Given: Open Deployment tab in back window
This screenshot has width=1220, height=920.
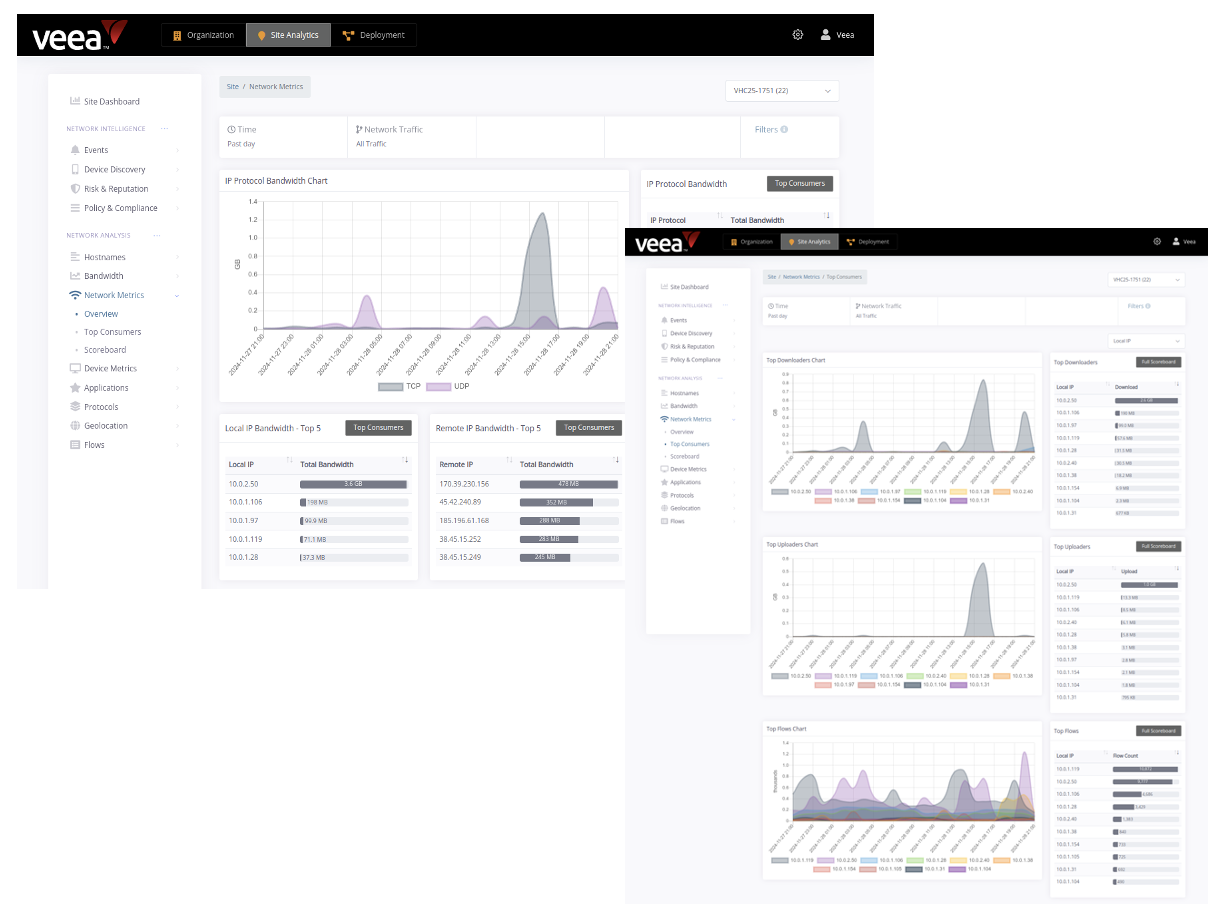Looking at the screenshot, I should point(374,35).
